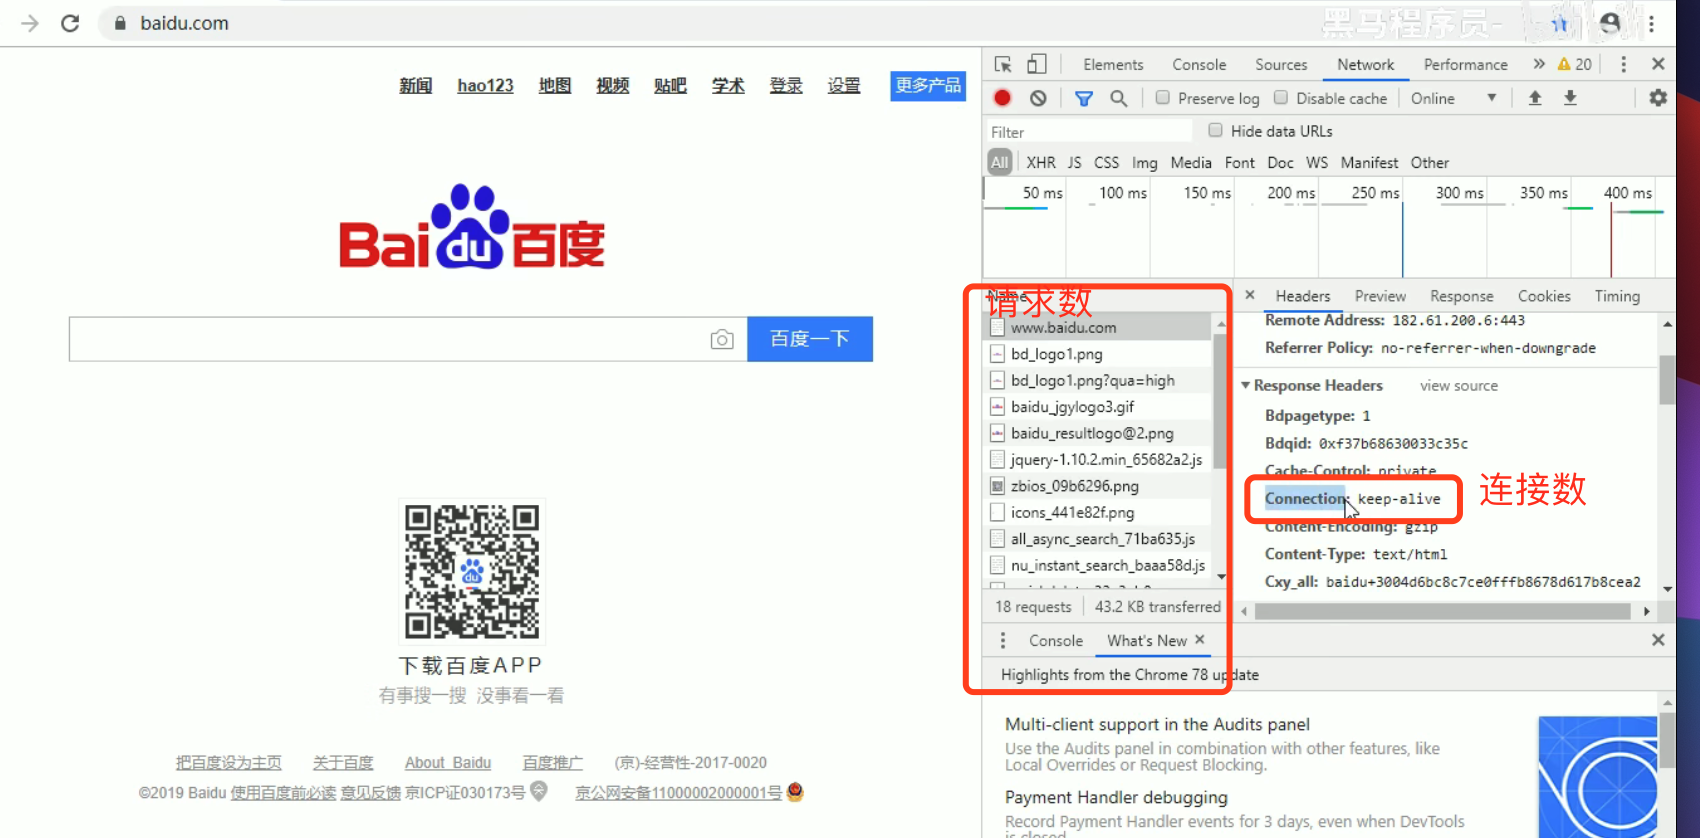Close the bottom drawer
This screenshot has width=1700, height=838.
coord(1658,640)
